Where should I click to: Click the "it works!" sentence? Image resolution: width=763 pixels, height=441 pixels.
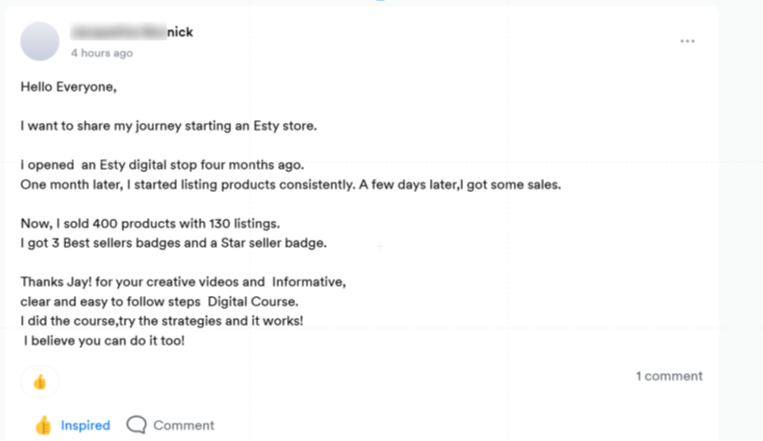coord(161,320)
